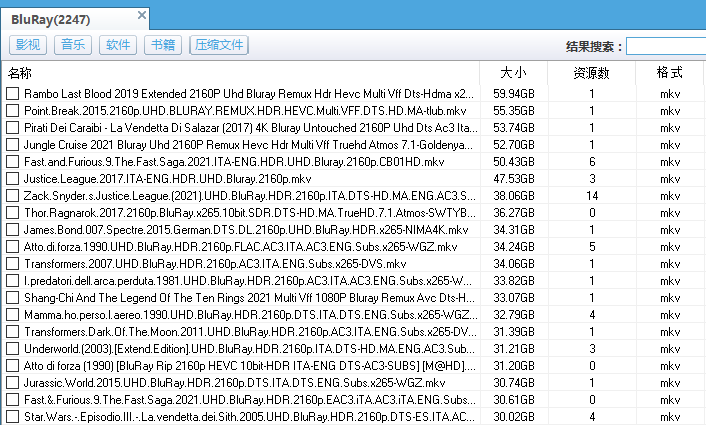Click the 50.43GB size value
The height and width of the screenshot is (425, 706).
pos(514,162)
